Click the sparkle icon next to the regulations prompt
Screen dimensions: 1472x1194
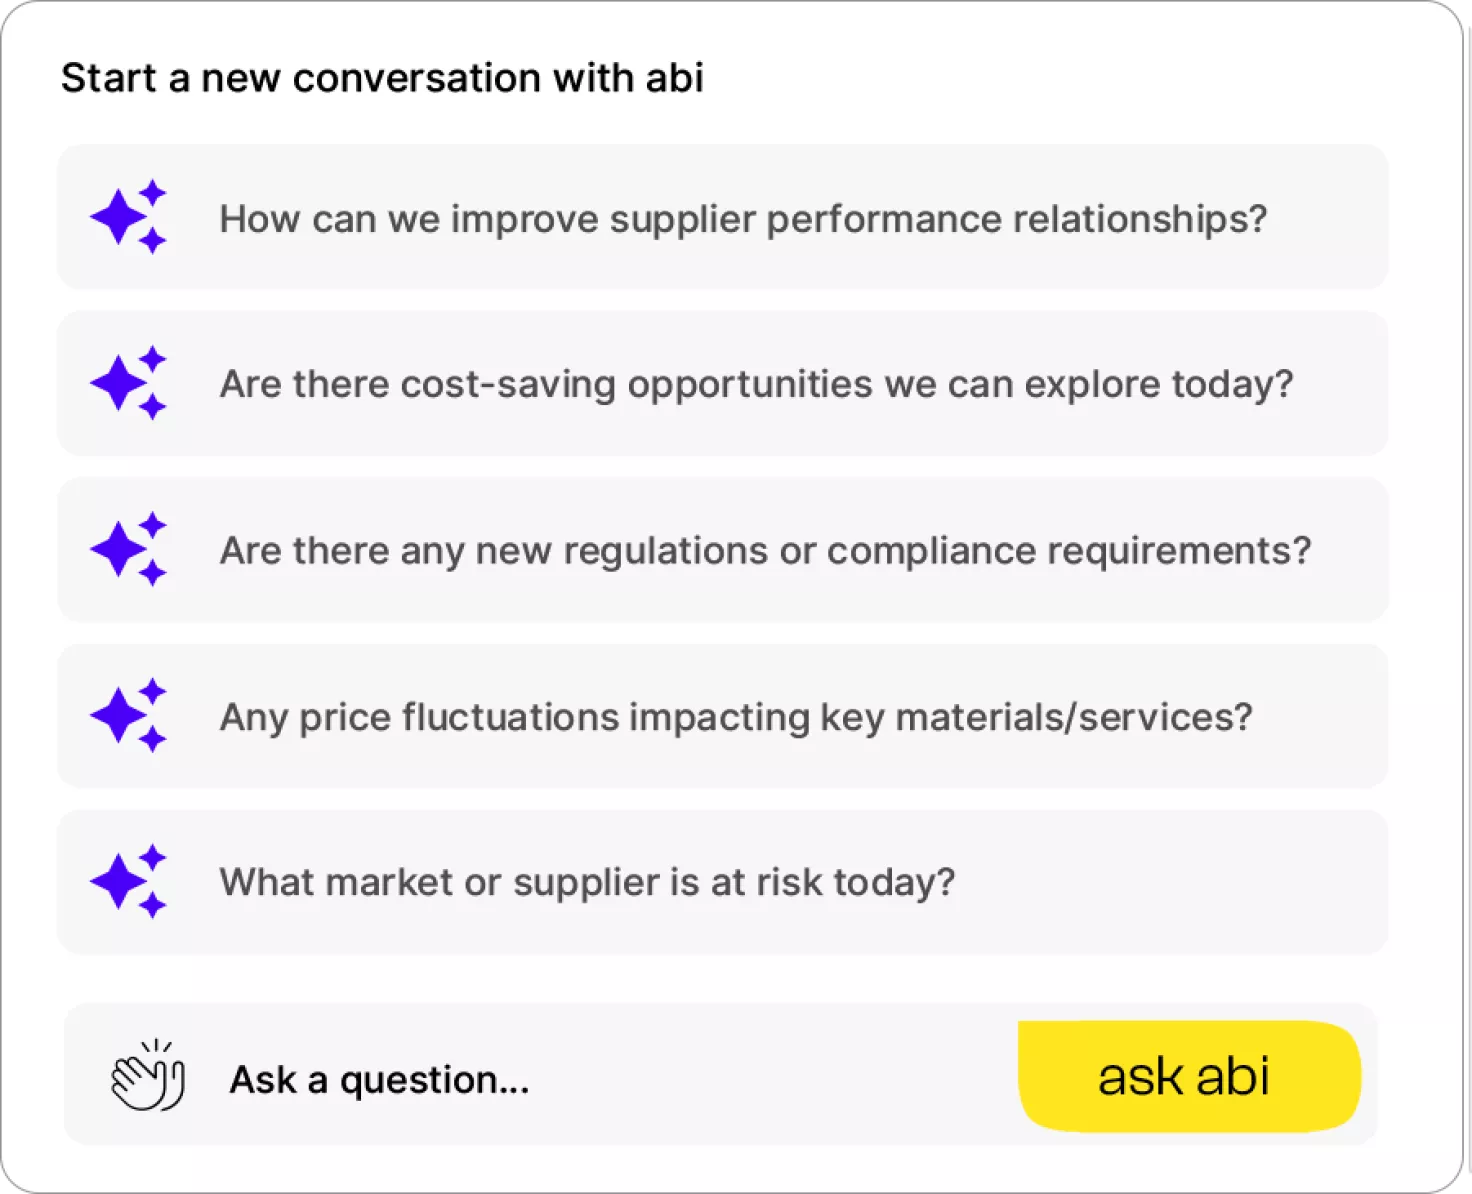tap(127, 549)
